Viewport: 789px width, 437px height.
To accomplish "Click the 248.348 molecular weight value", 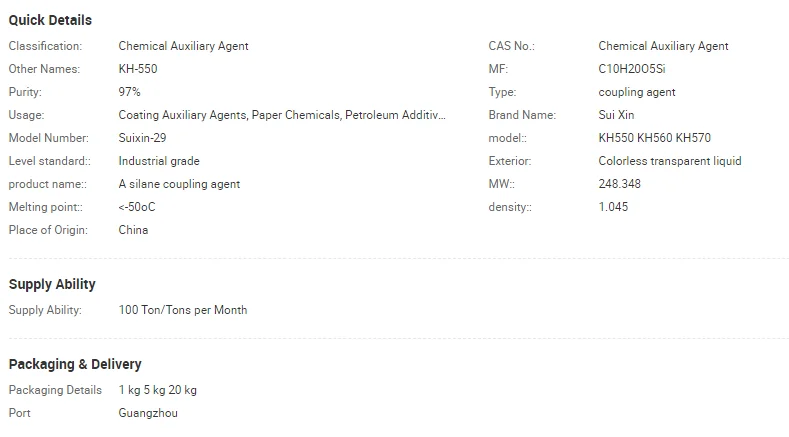I will [620, 184].
